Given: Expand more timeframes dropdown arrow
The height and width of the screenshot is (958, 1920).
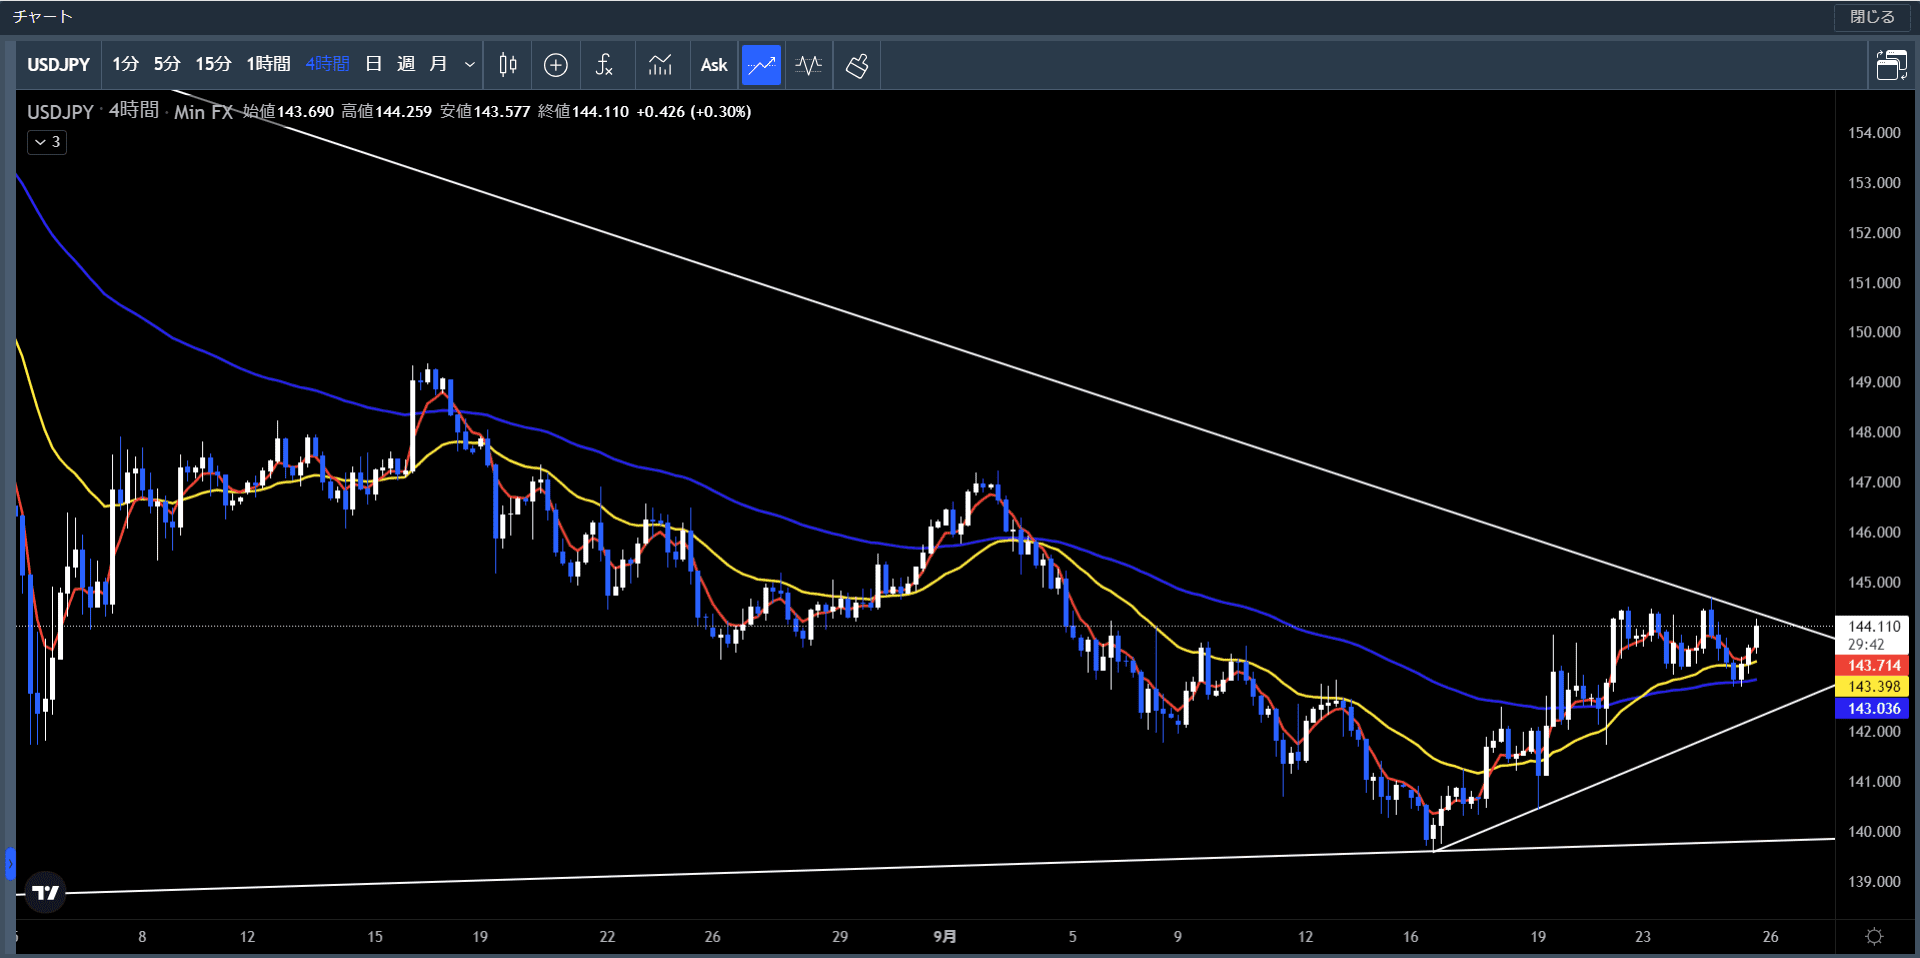Looking at the screenshot, I should coord(469,65).
